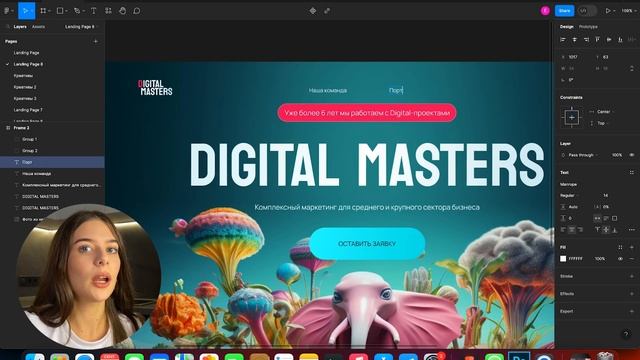Click the ОСТАВИТЬ ЗАЯВКУ button on canvas
Viewport: 640px width, 360px height.
(x=367, y=244)
